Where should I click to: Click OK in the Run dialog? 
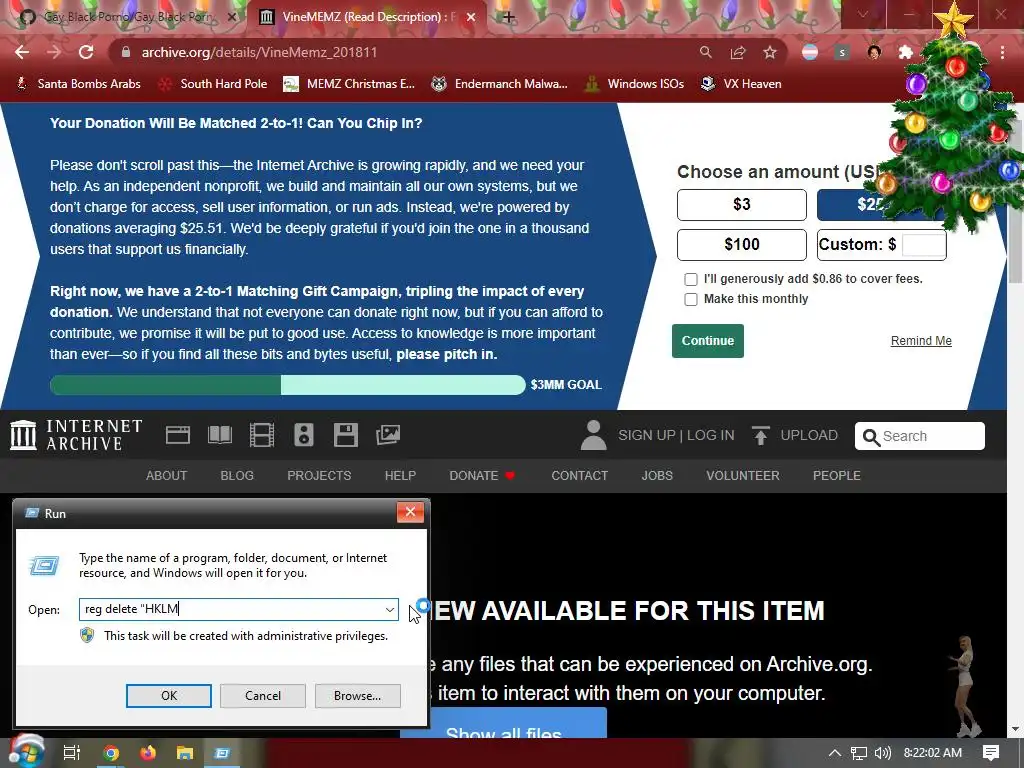point(168,696)
